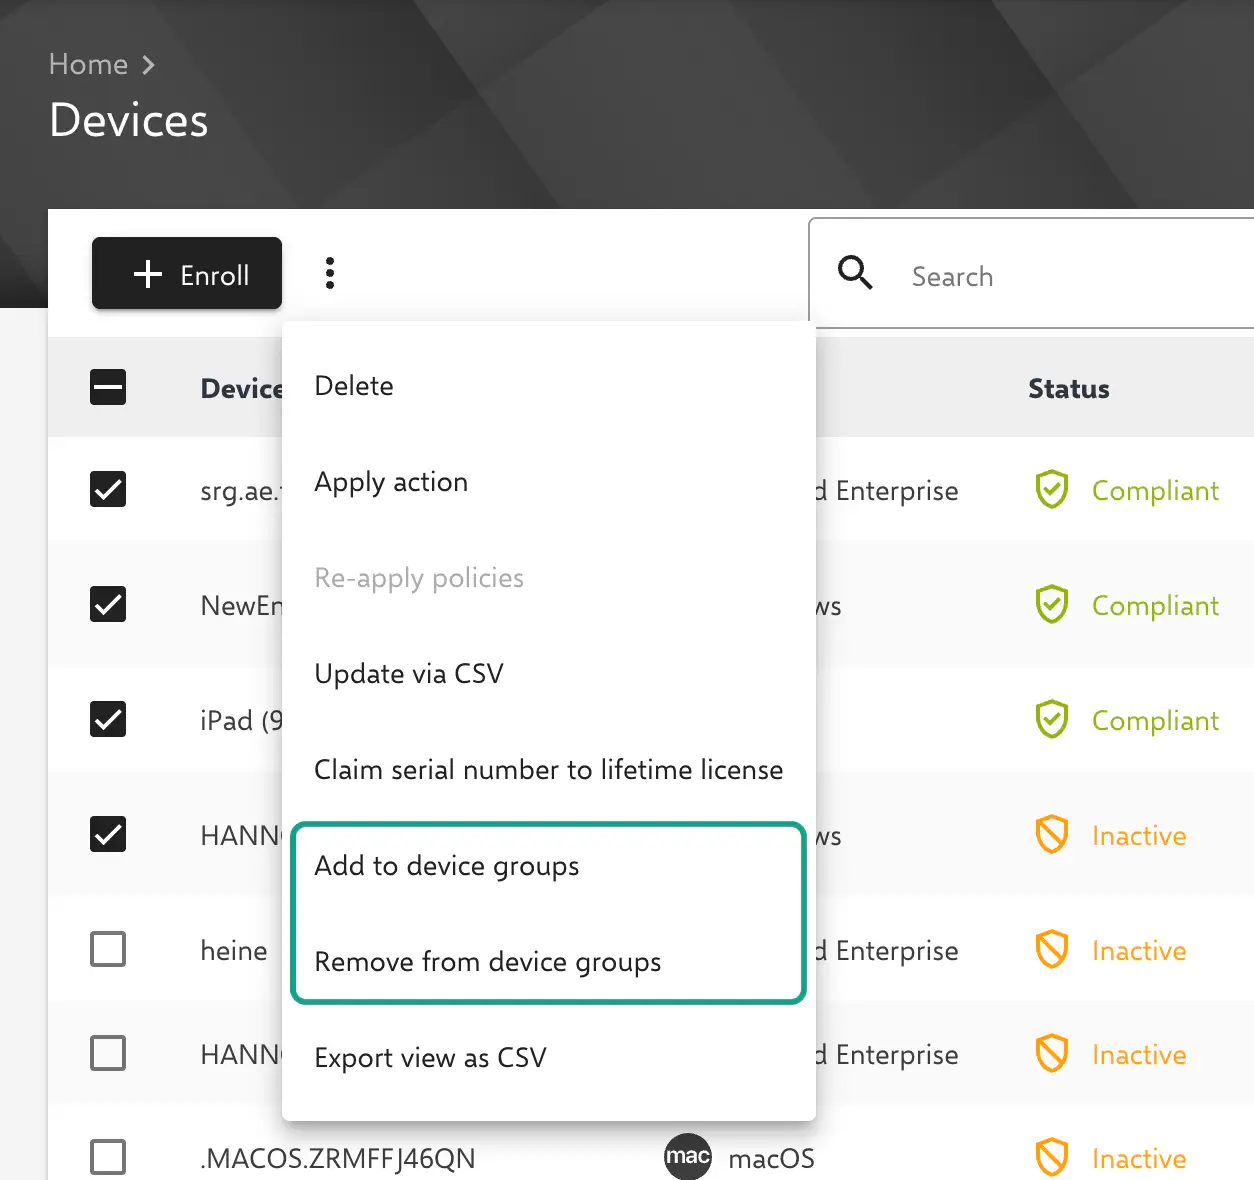Viewport: 1254px width, 1180px height.
Task: Select Remove from device groups
Action: 549,962
